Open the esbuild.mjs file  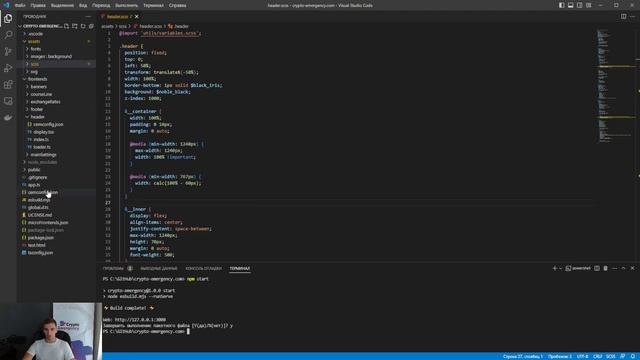coord(39,200)
